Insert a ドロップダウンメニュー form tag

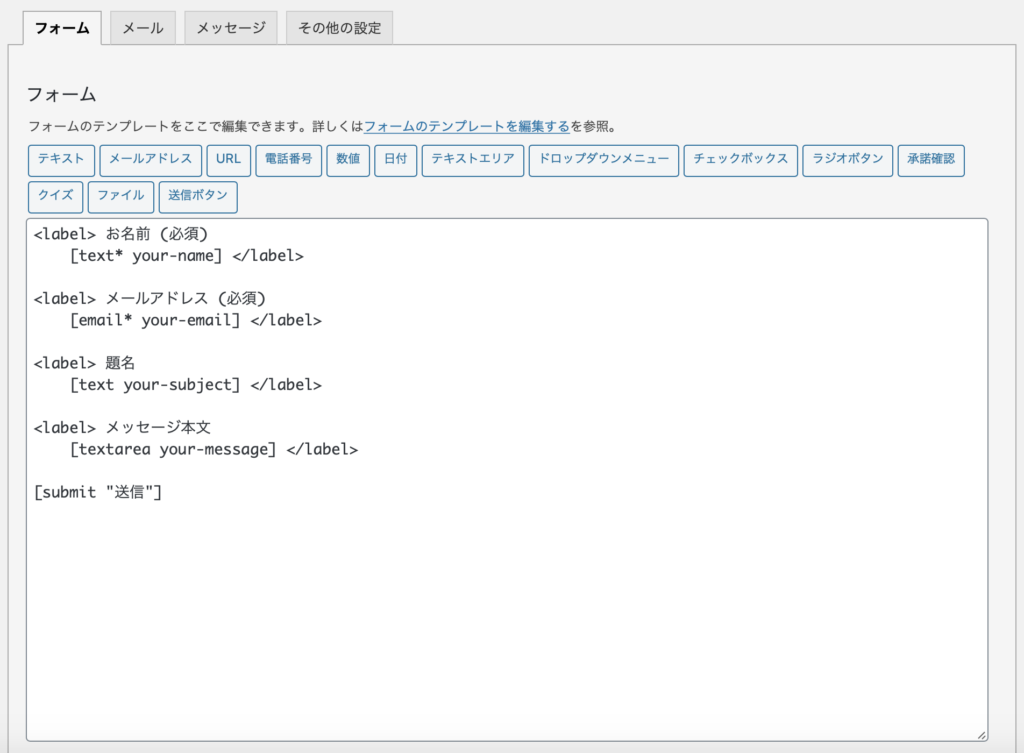(604, 160)
